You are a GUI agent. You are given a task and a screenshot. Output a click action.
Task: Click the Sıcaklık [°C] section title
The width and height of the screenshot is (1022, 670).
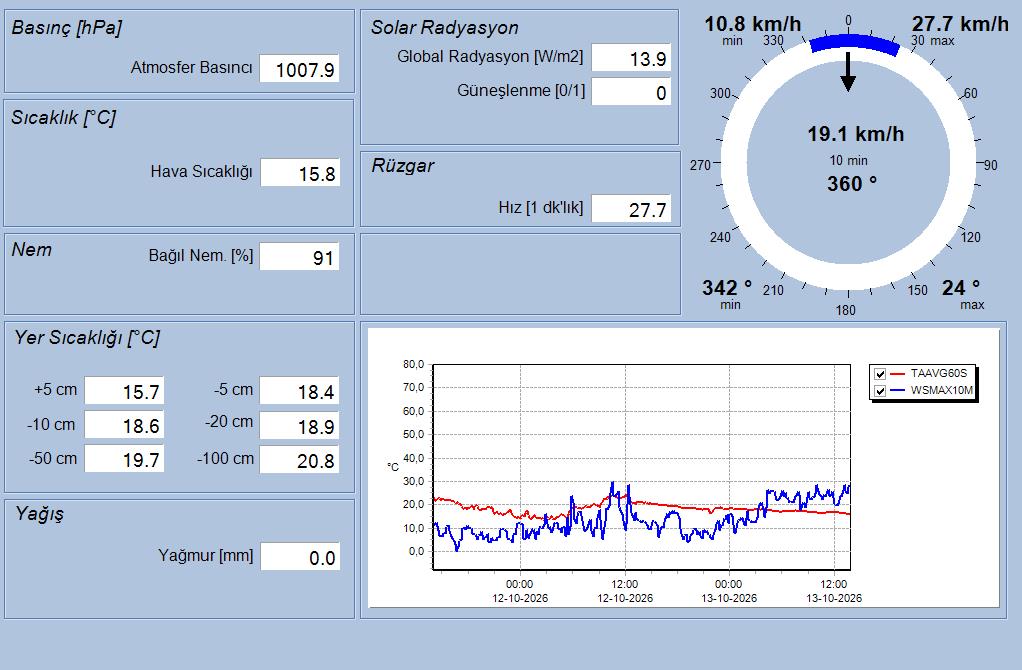tap(63, 118)
